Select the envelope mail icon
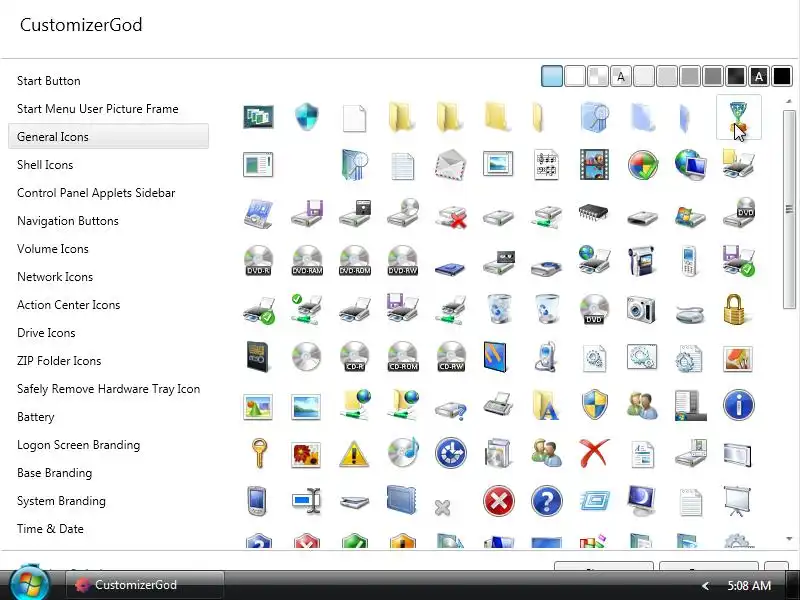 click(x=451, y=165)
